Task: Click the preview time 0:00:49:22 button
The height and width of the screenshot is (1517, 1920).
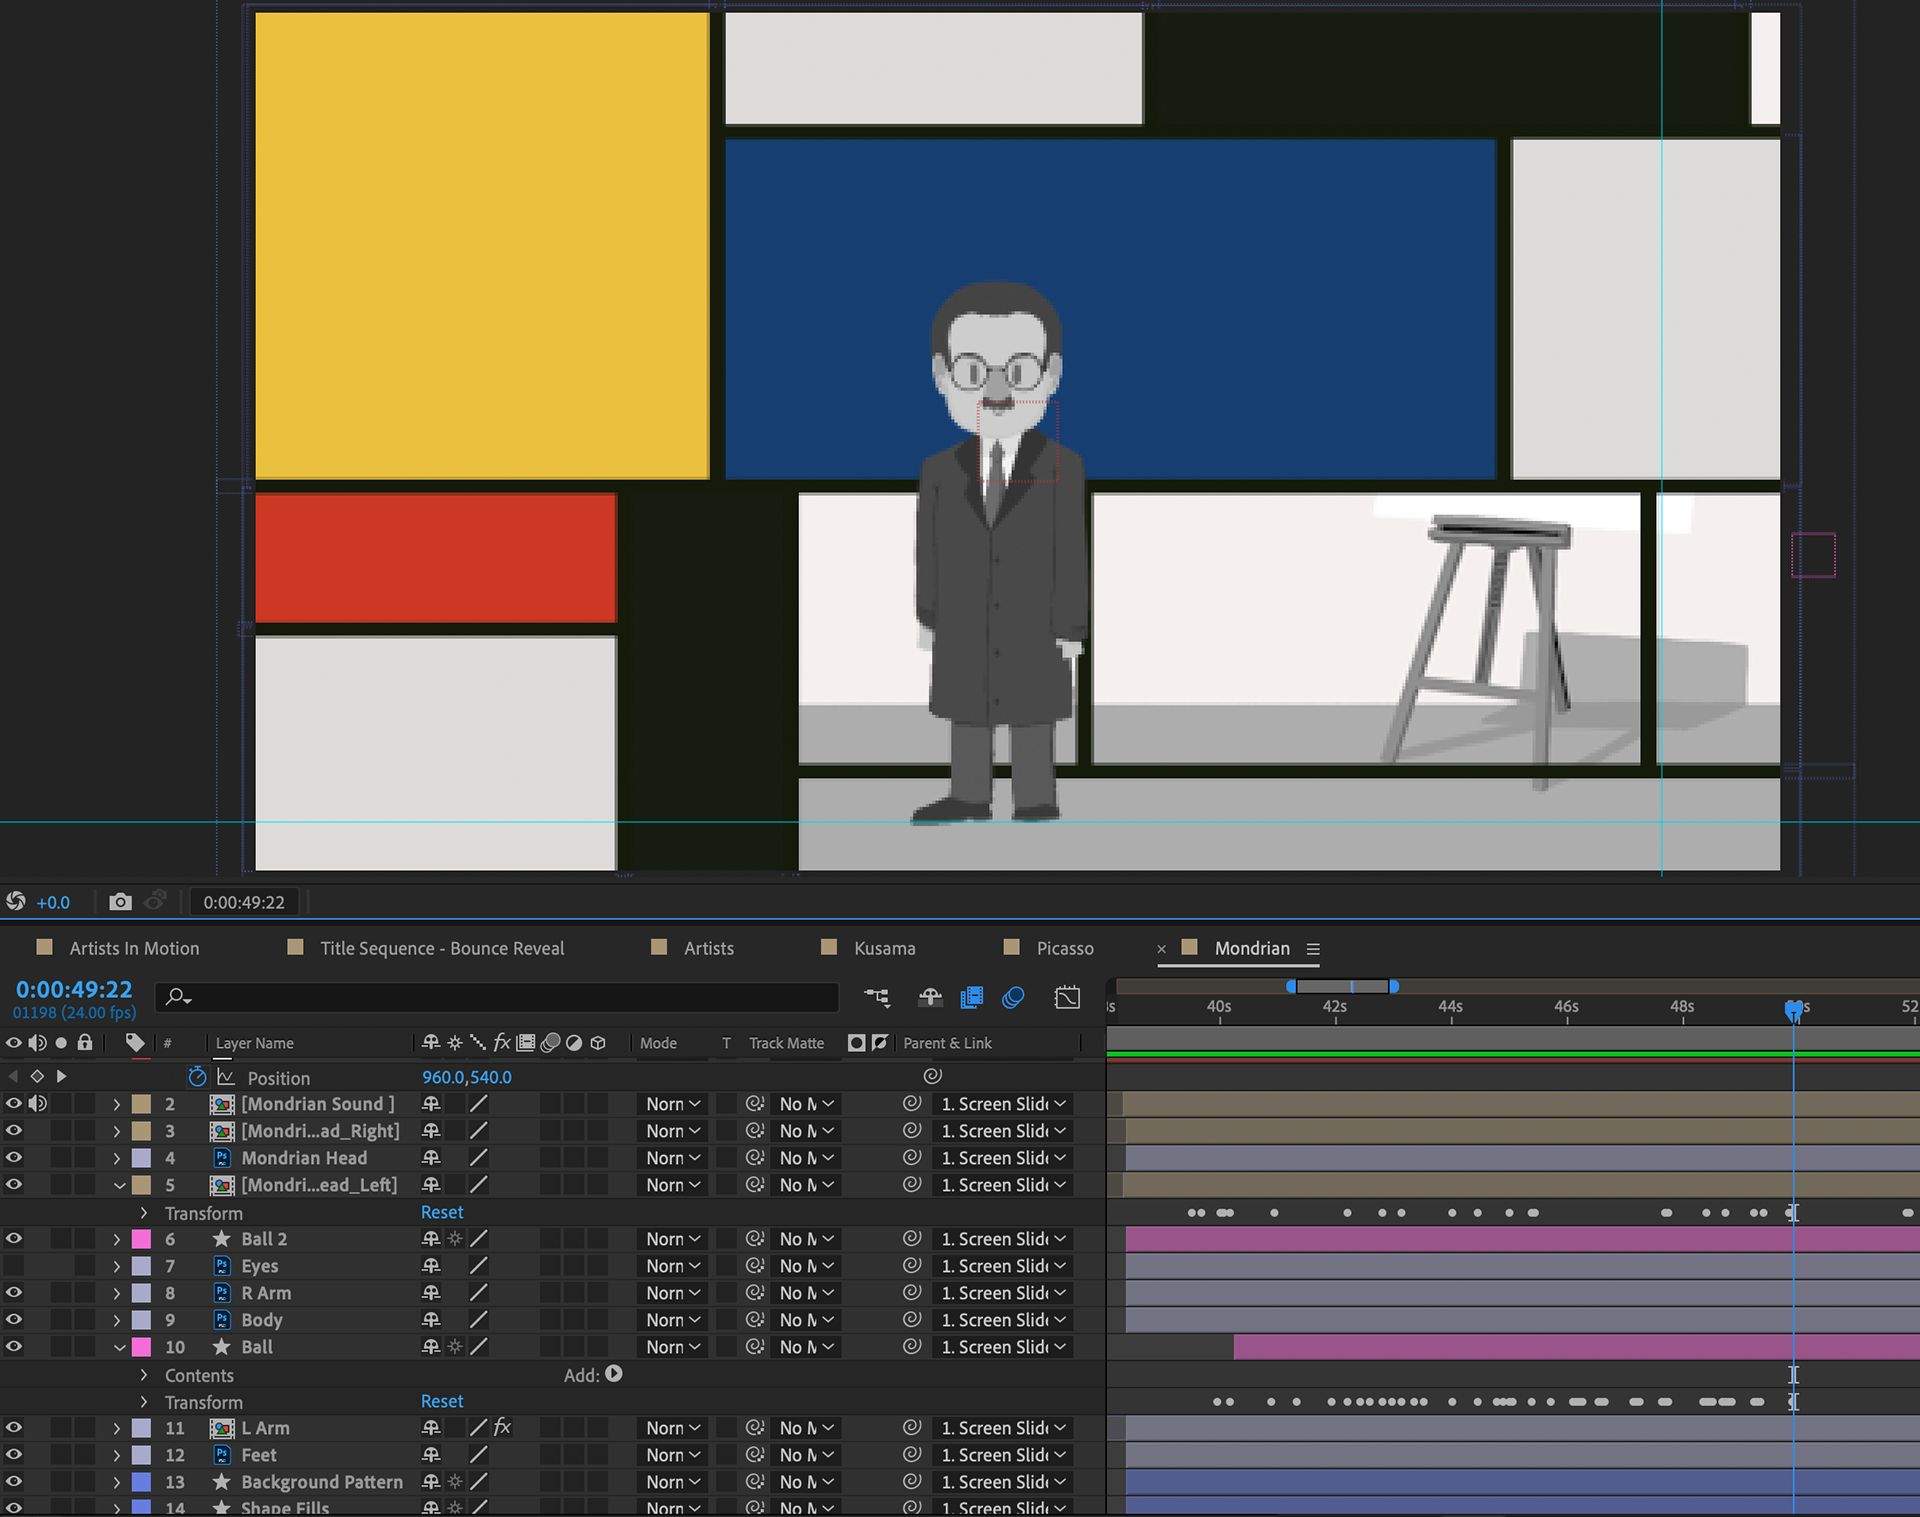Action: pyautogui.click(x=244, y=902)
